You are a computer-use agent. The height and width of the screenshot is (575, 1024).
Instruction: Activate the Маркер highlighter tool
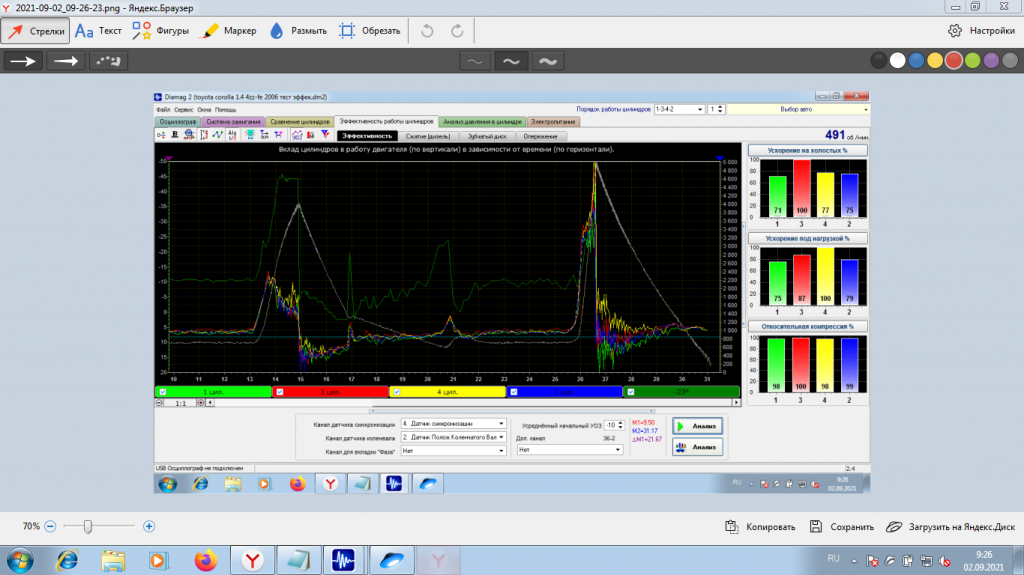[229, 31]
